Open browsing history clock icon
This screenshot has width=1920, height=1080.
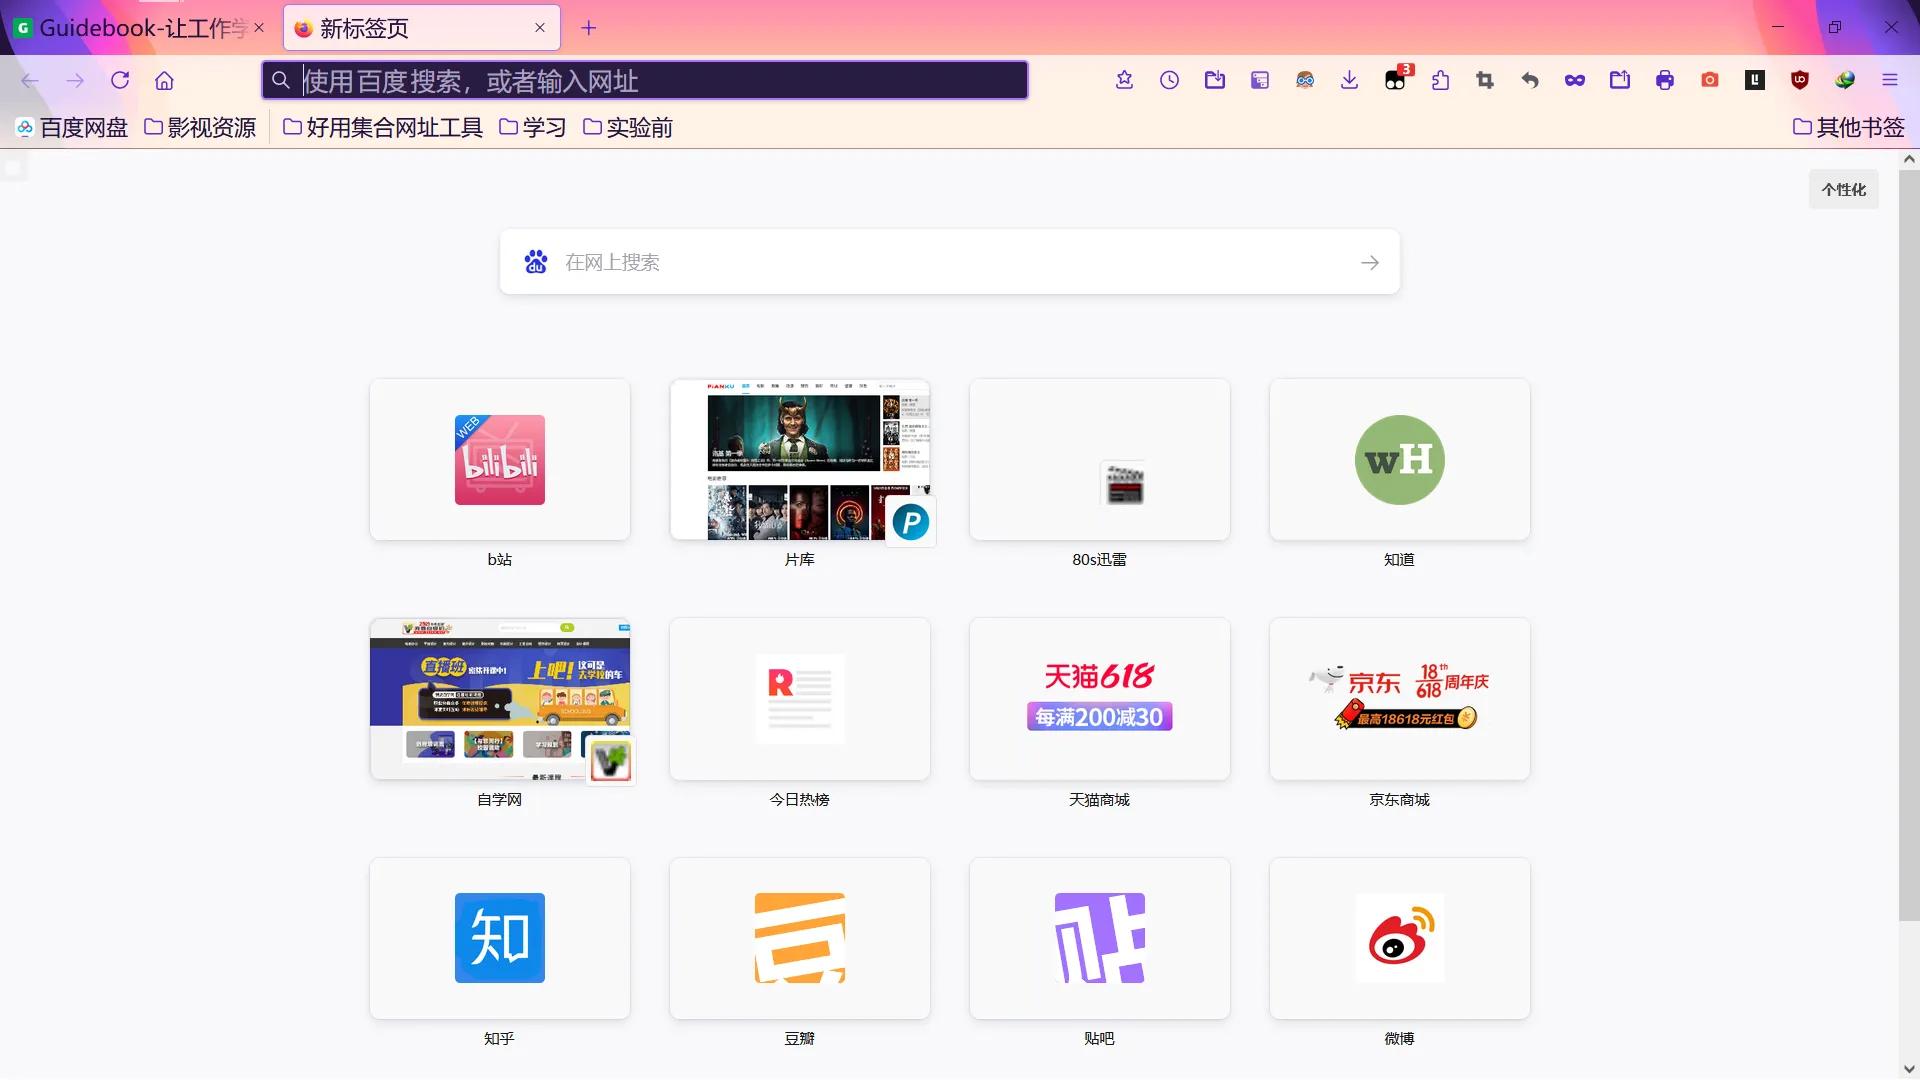click(x=1168, y=80)
